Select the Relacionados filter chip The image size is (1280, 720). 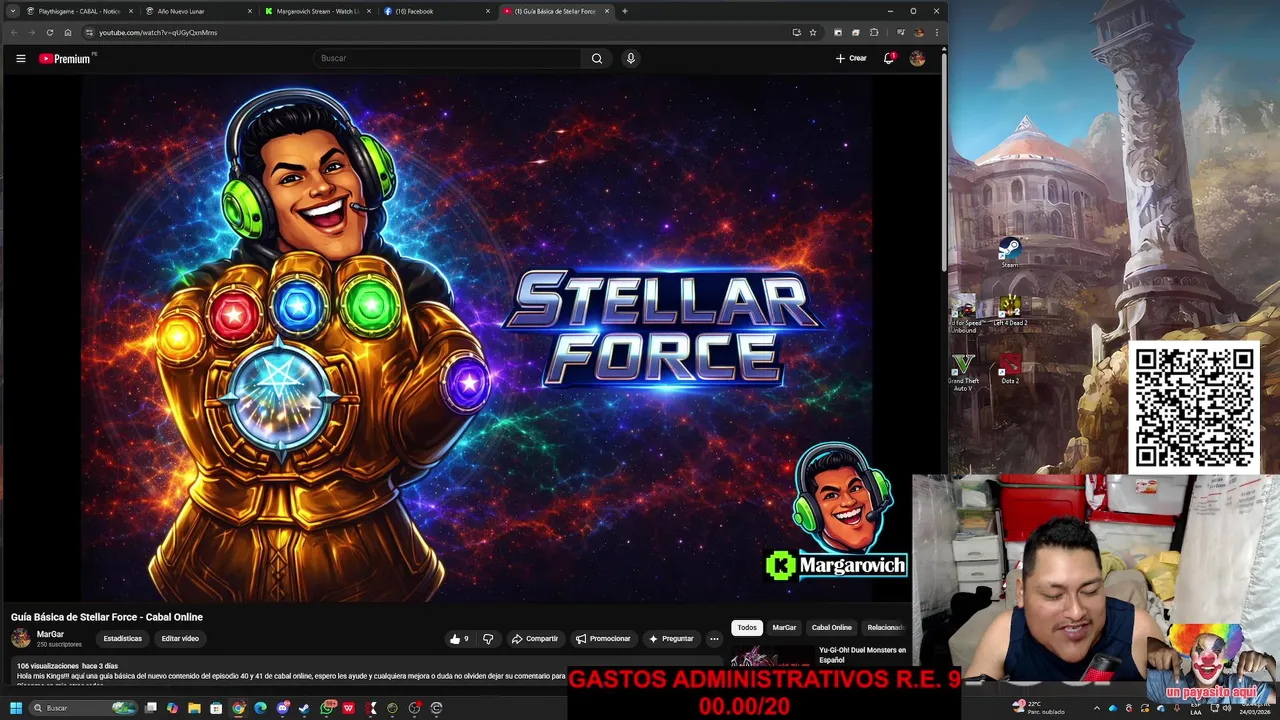(885, 627)
